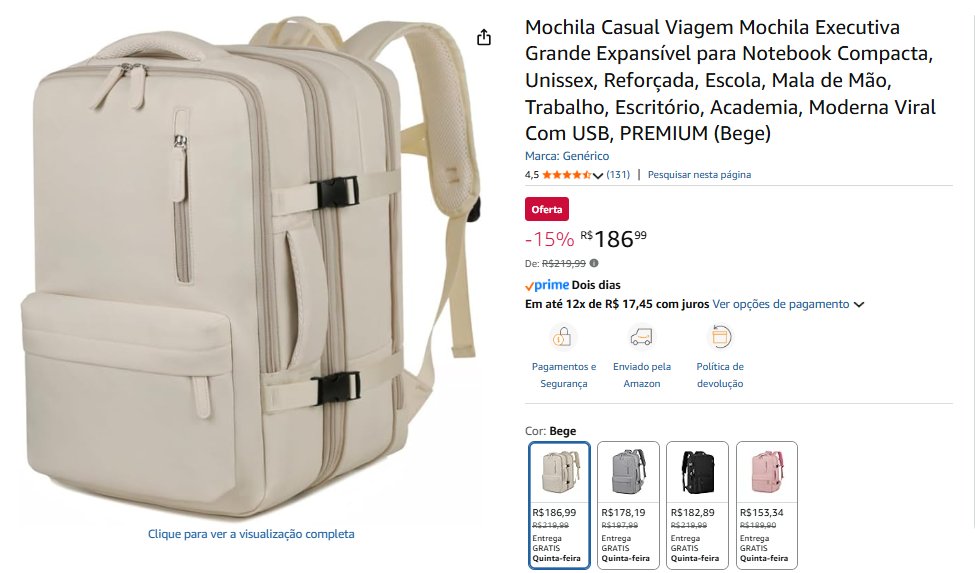Click the red Oferta deal badge

[547, 209]
